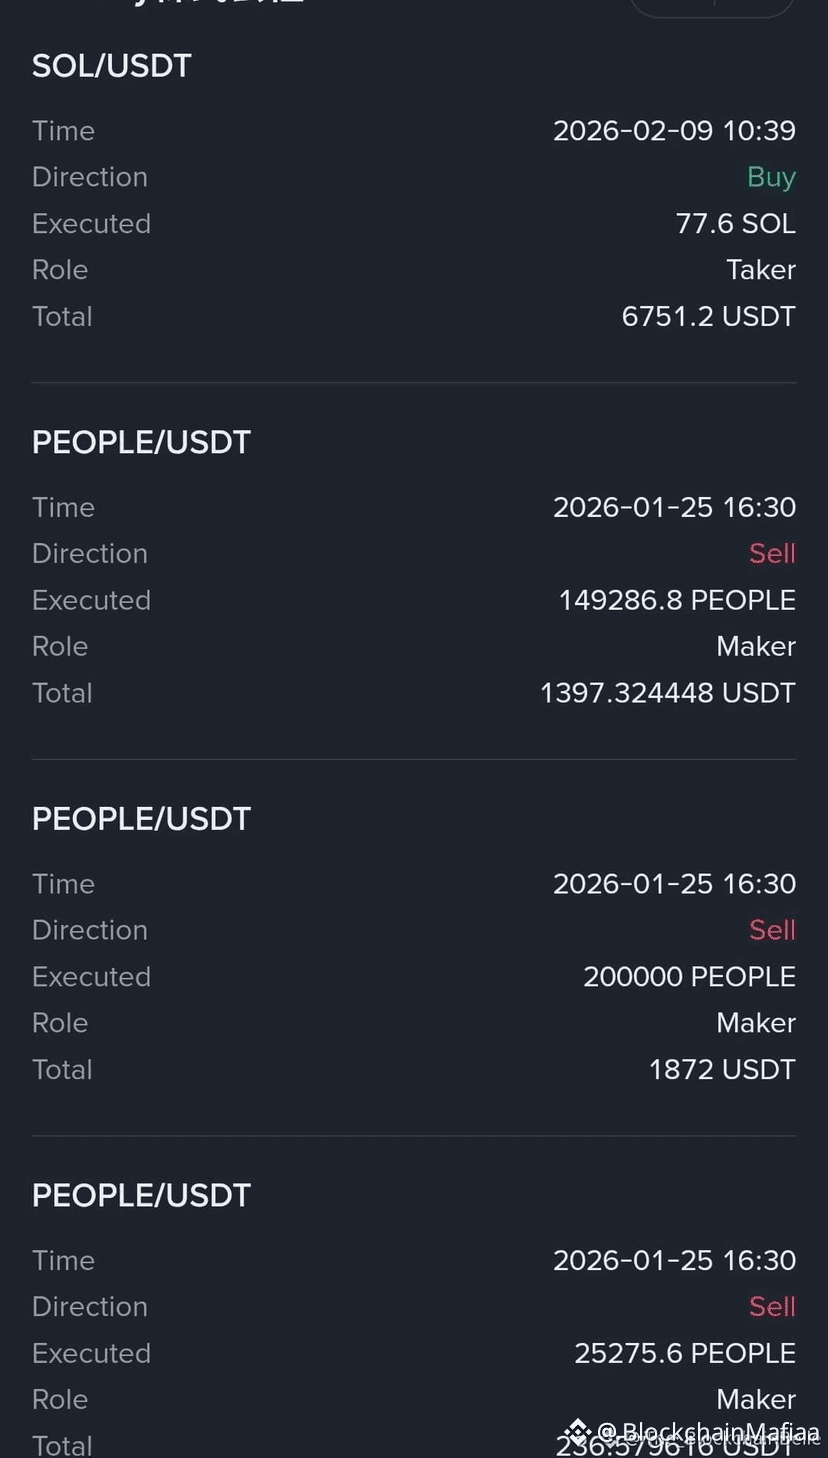
Task: Tap the pill-shaped button at top right
Action: [x=712, y=6]
